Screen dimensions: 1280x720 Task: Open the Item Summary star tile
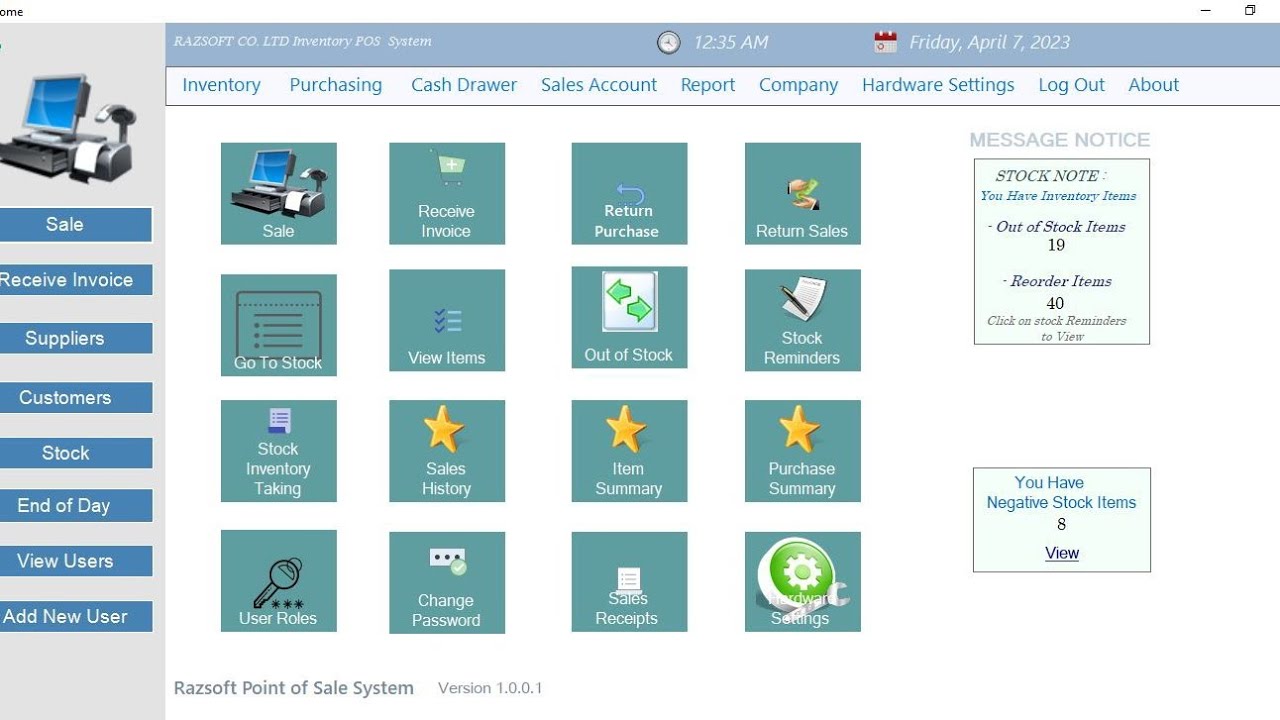coord(629,451)
